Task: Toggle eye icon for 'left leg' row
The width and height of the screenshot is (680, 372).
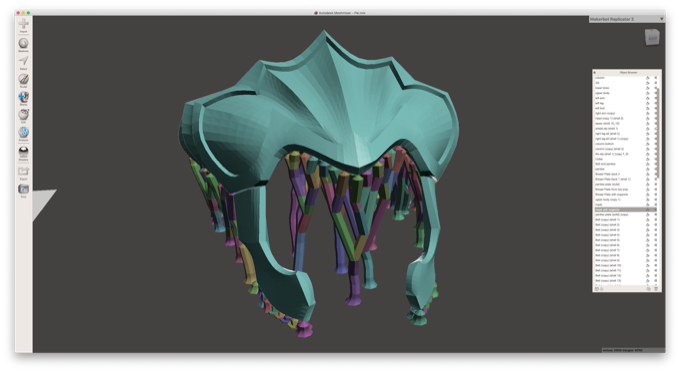Action: [x=656, y=103]
